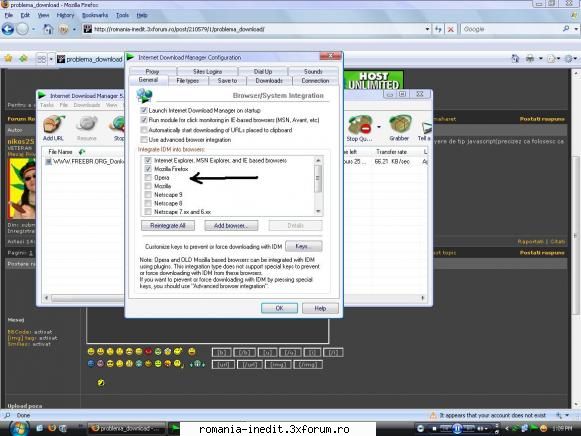Click Firefox quick launch icon on taskbar
The height and width of the screenshot is (436, 581).
[52, 428]
